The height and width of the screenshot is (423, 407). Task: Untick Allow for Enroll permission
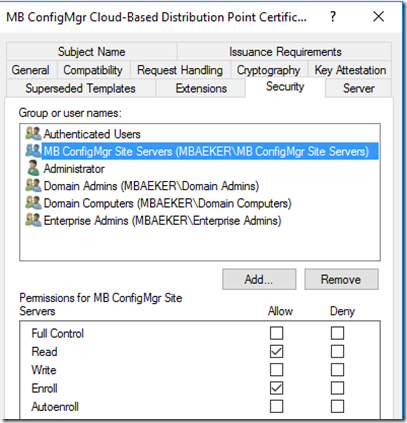[277, 388]
